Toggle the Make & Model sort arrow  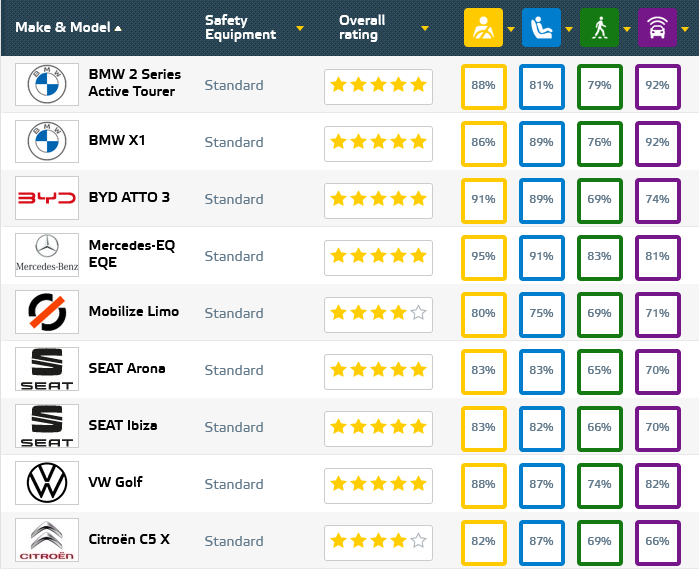pos(118,29)
